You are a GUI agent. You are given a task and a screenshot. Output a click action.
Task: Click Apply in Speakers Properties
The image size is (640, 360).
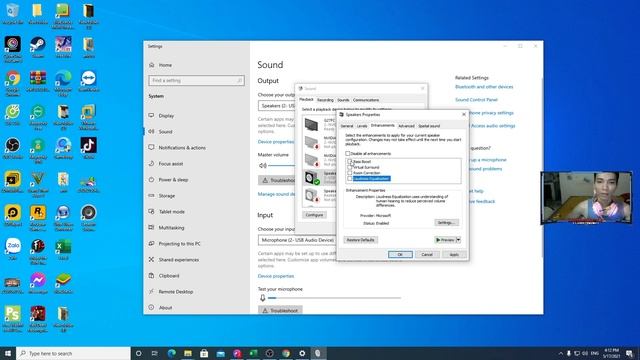(x=454, y=255)
